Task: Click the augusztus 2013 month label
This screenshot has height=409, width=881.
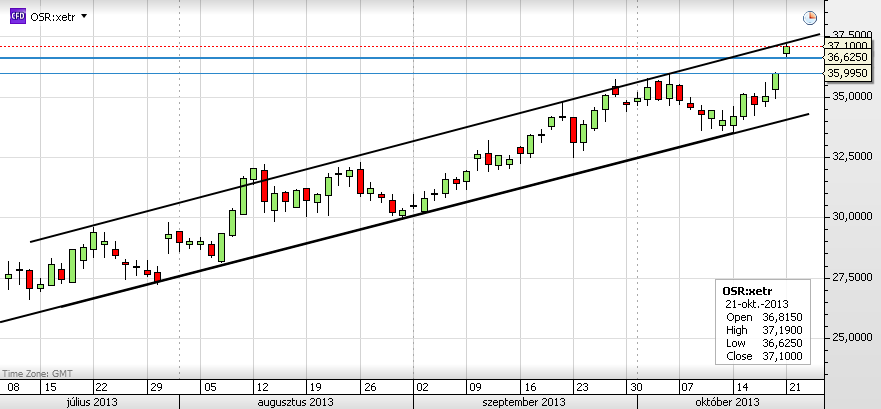Action: pos(296,402)
